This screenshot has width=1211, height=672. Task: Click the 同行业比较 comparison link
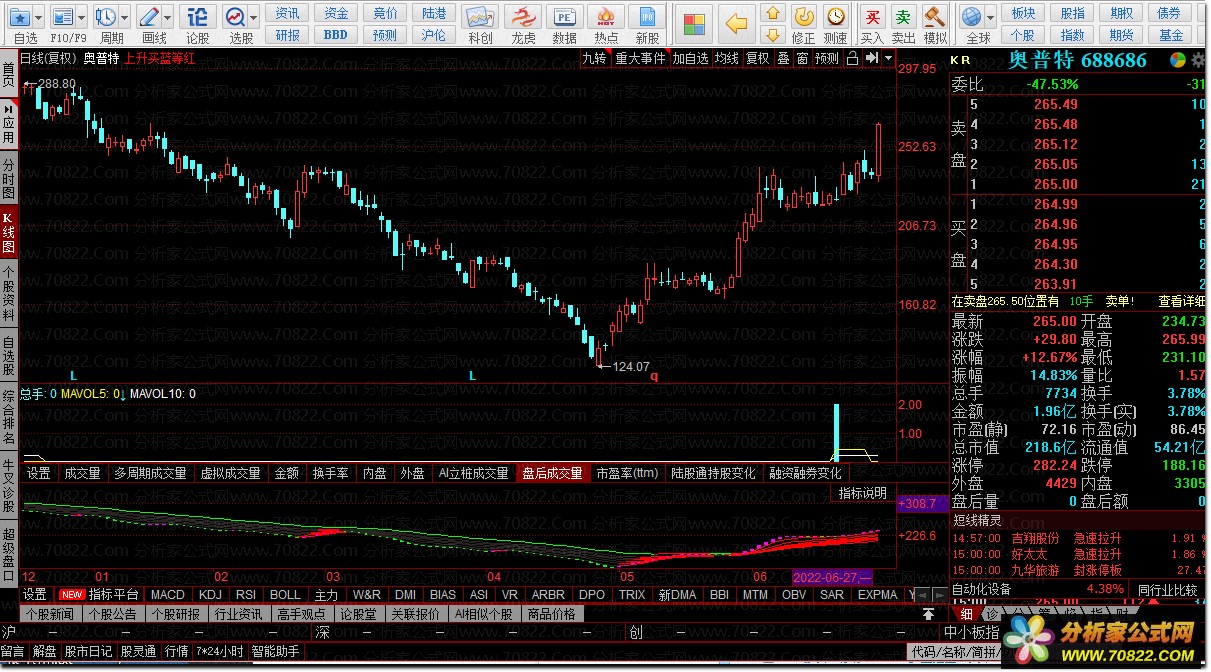click(1166, 590)
